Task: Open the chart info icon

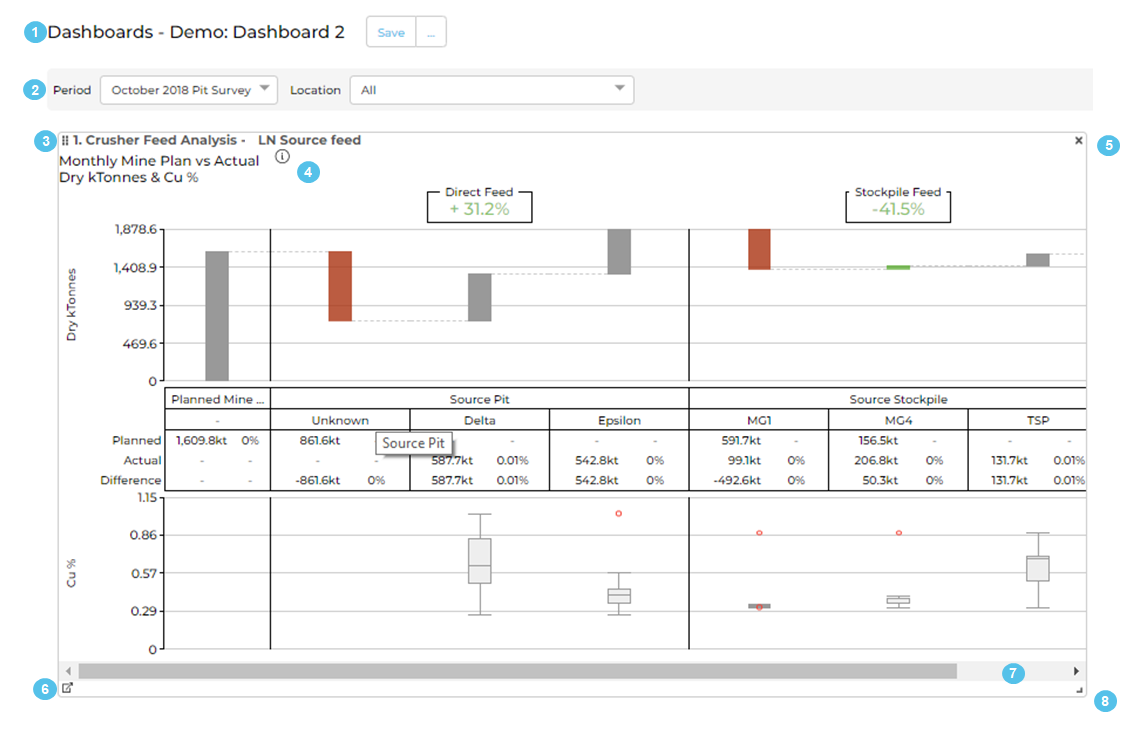Action: (282, 157)
